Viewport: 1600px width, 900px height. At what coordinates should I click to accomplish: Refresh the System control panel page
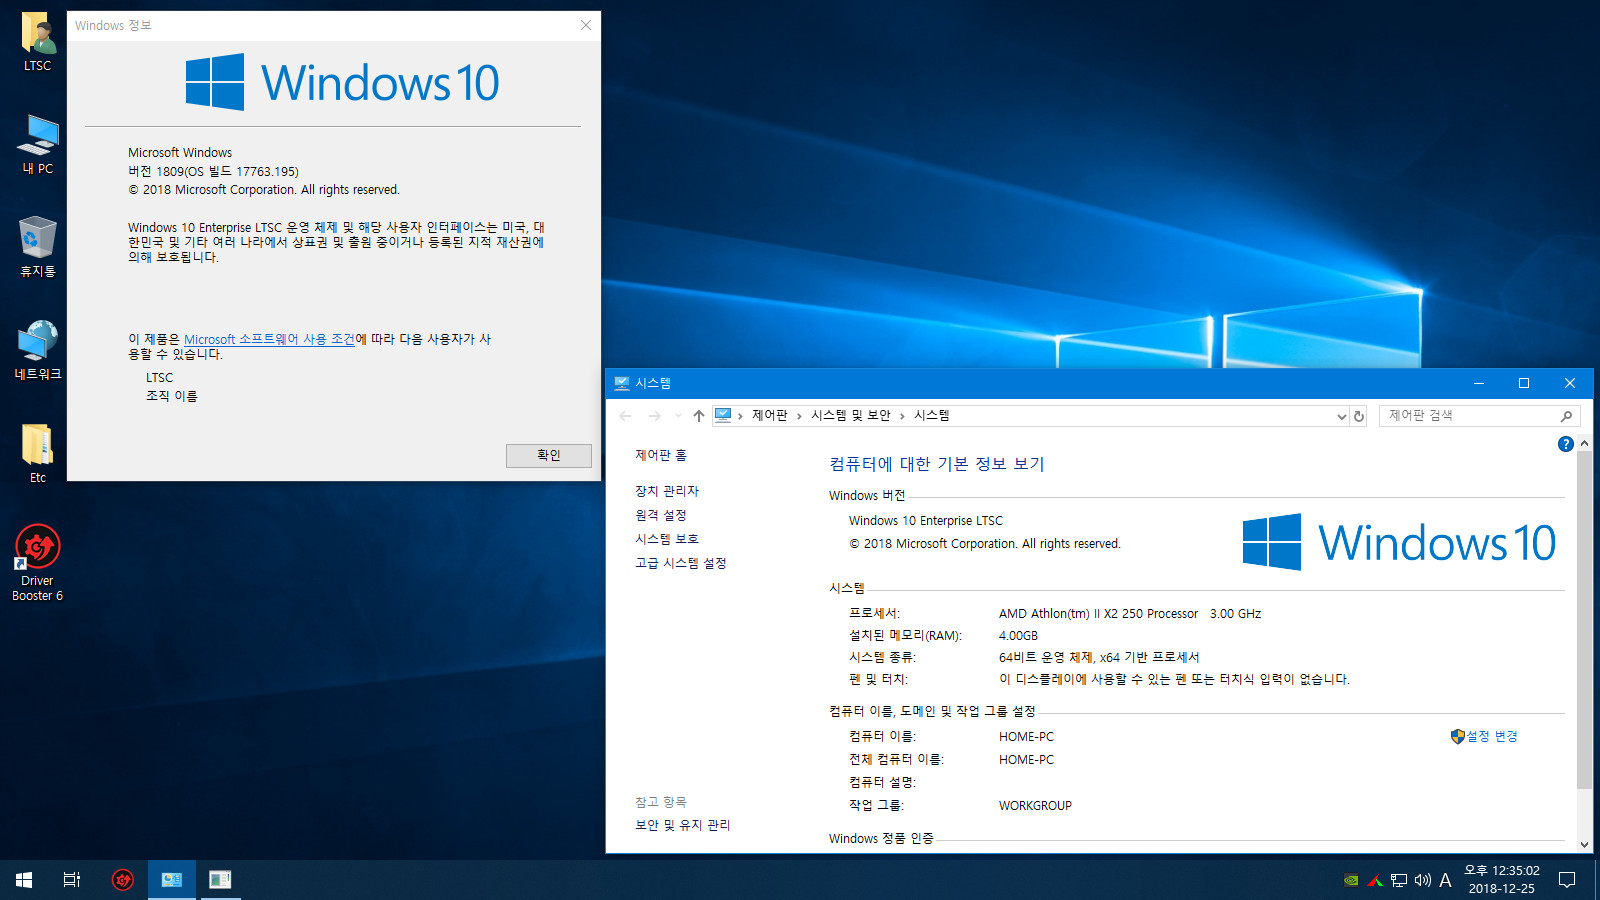coord(1359,416)
